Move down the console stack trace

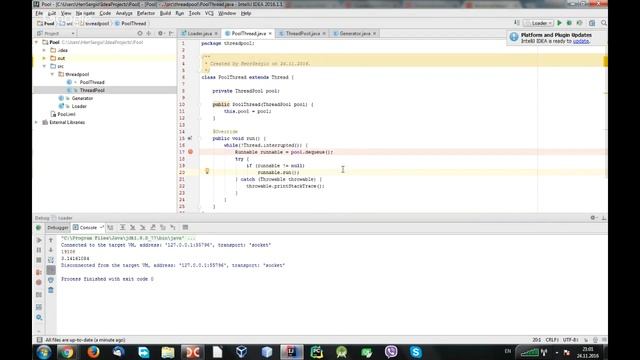tap(51, 250)
